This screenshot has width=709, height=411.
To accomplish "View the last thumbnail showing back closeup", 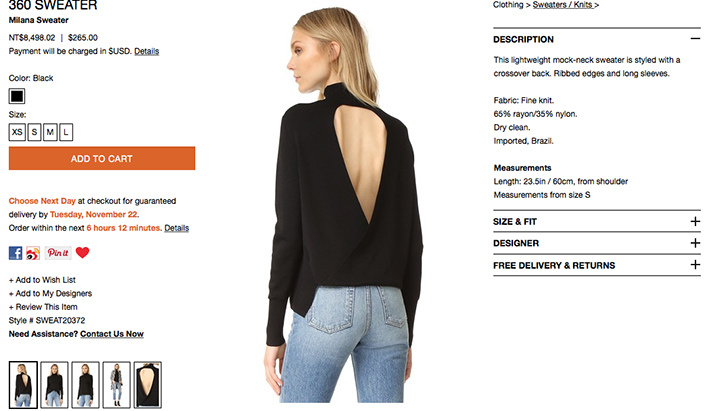I will [147, 384].
